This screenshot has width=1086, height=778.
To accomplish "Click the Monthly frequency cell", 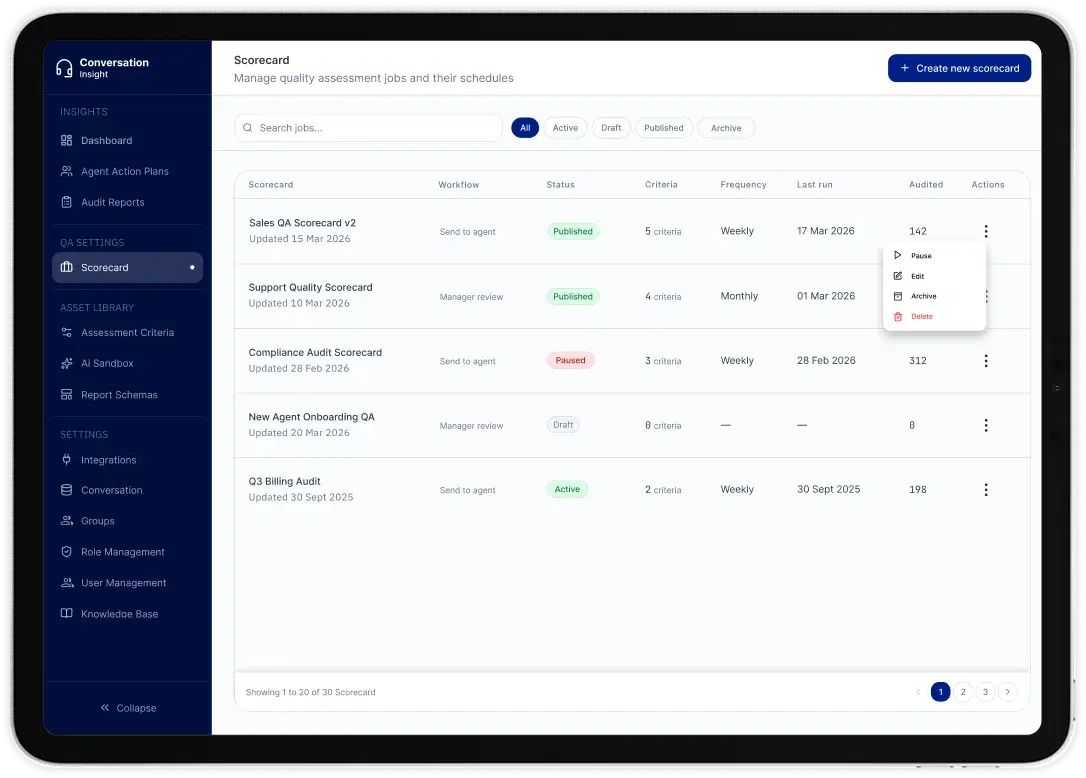I will [739, 296].
